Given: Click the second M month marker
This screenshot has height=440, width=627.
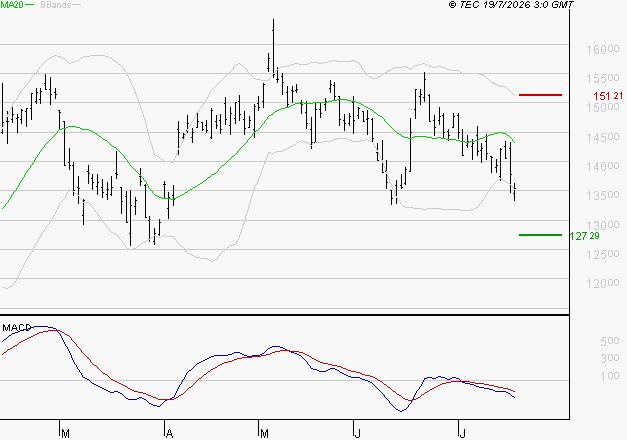Looking at the screenshot, I should pos(264,434).
